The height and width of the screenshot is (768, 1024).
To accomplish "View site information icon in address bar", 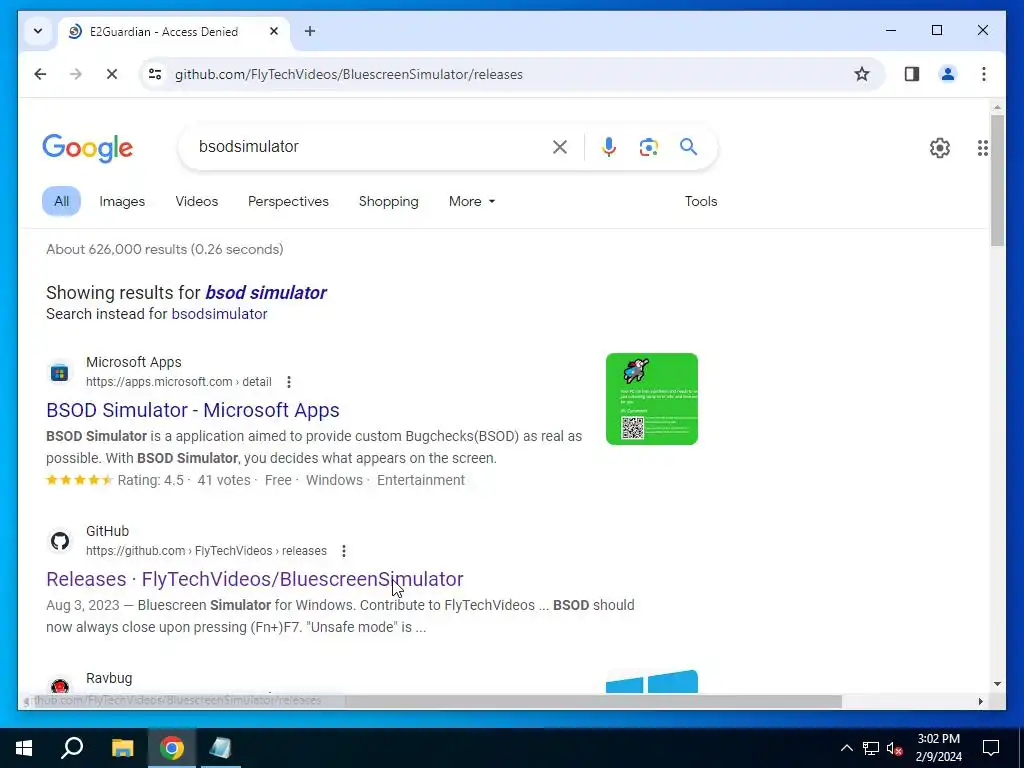I will click(155, 74).
